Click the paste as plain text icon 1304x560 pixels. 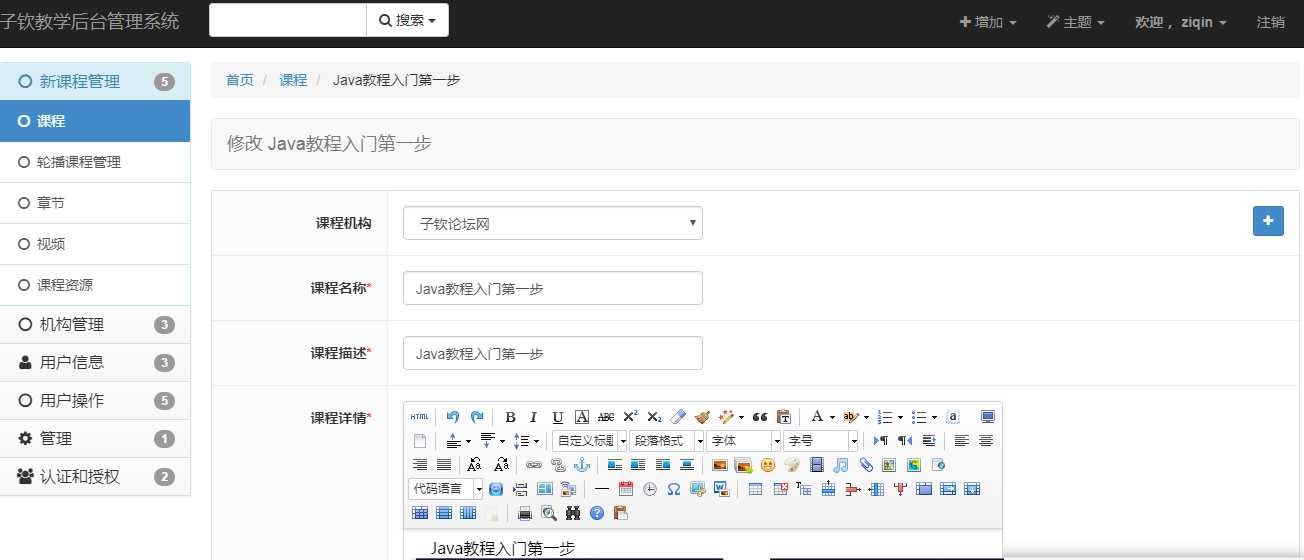pos(783,417)
